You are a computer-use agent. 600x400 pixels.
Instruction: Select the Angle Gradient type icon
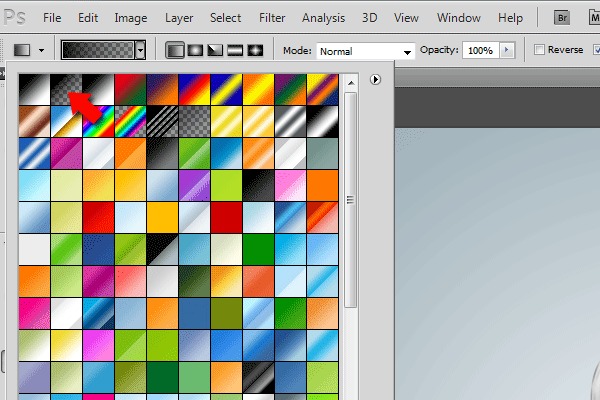215,50
